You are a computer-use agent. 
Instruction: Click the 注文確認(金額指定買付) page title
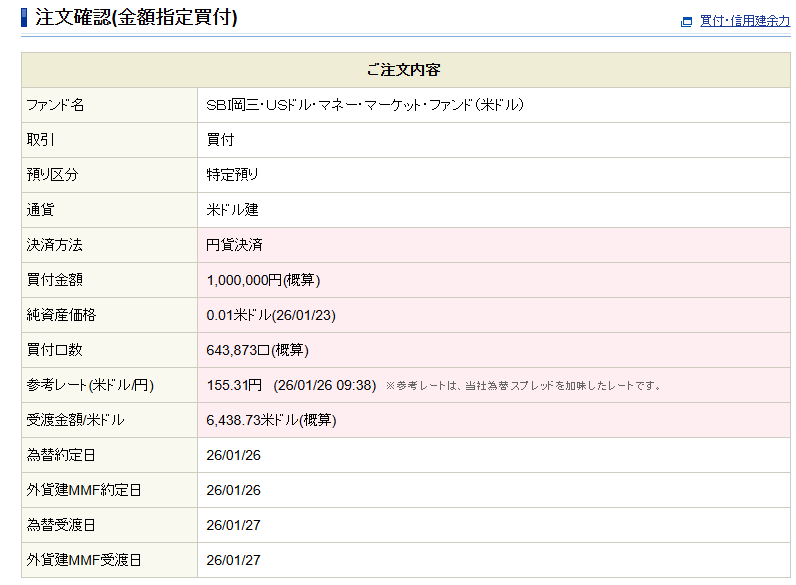click(x=136, y=18)
